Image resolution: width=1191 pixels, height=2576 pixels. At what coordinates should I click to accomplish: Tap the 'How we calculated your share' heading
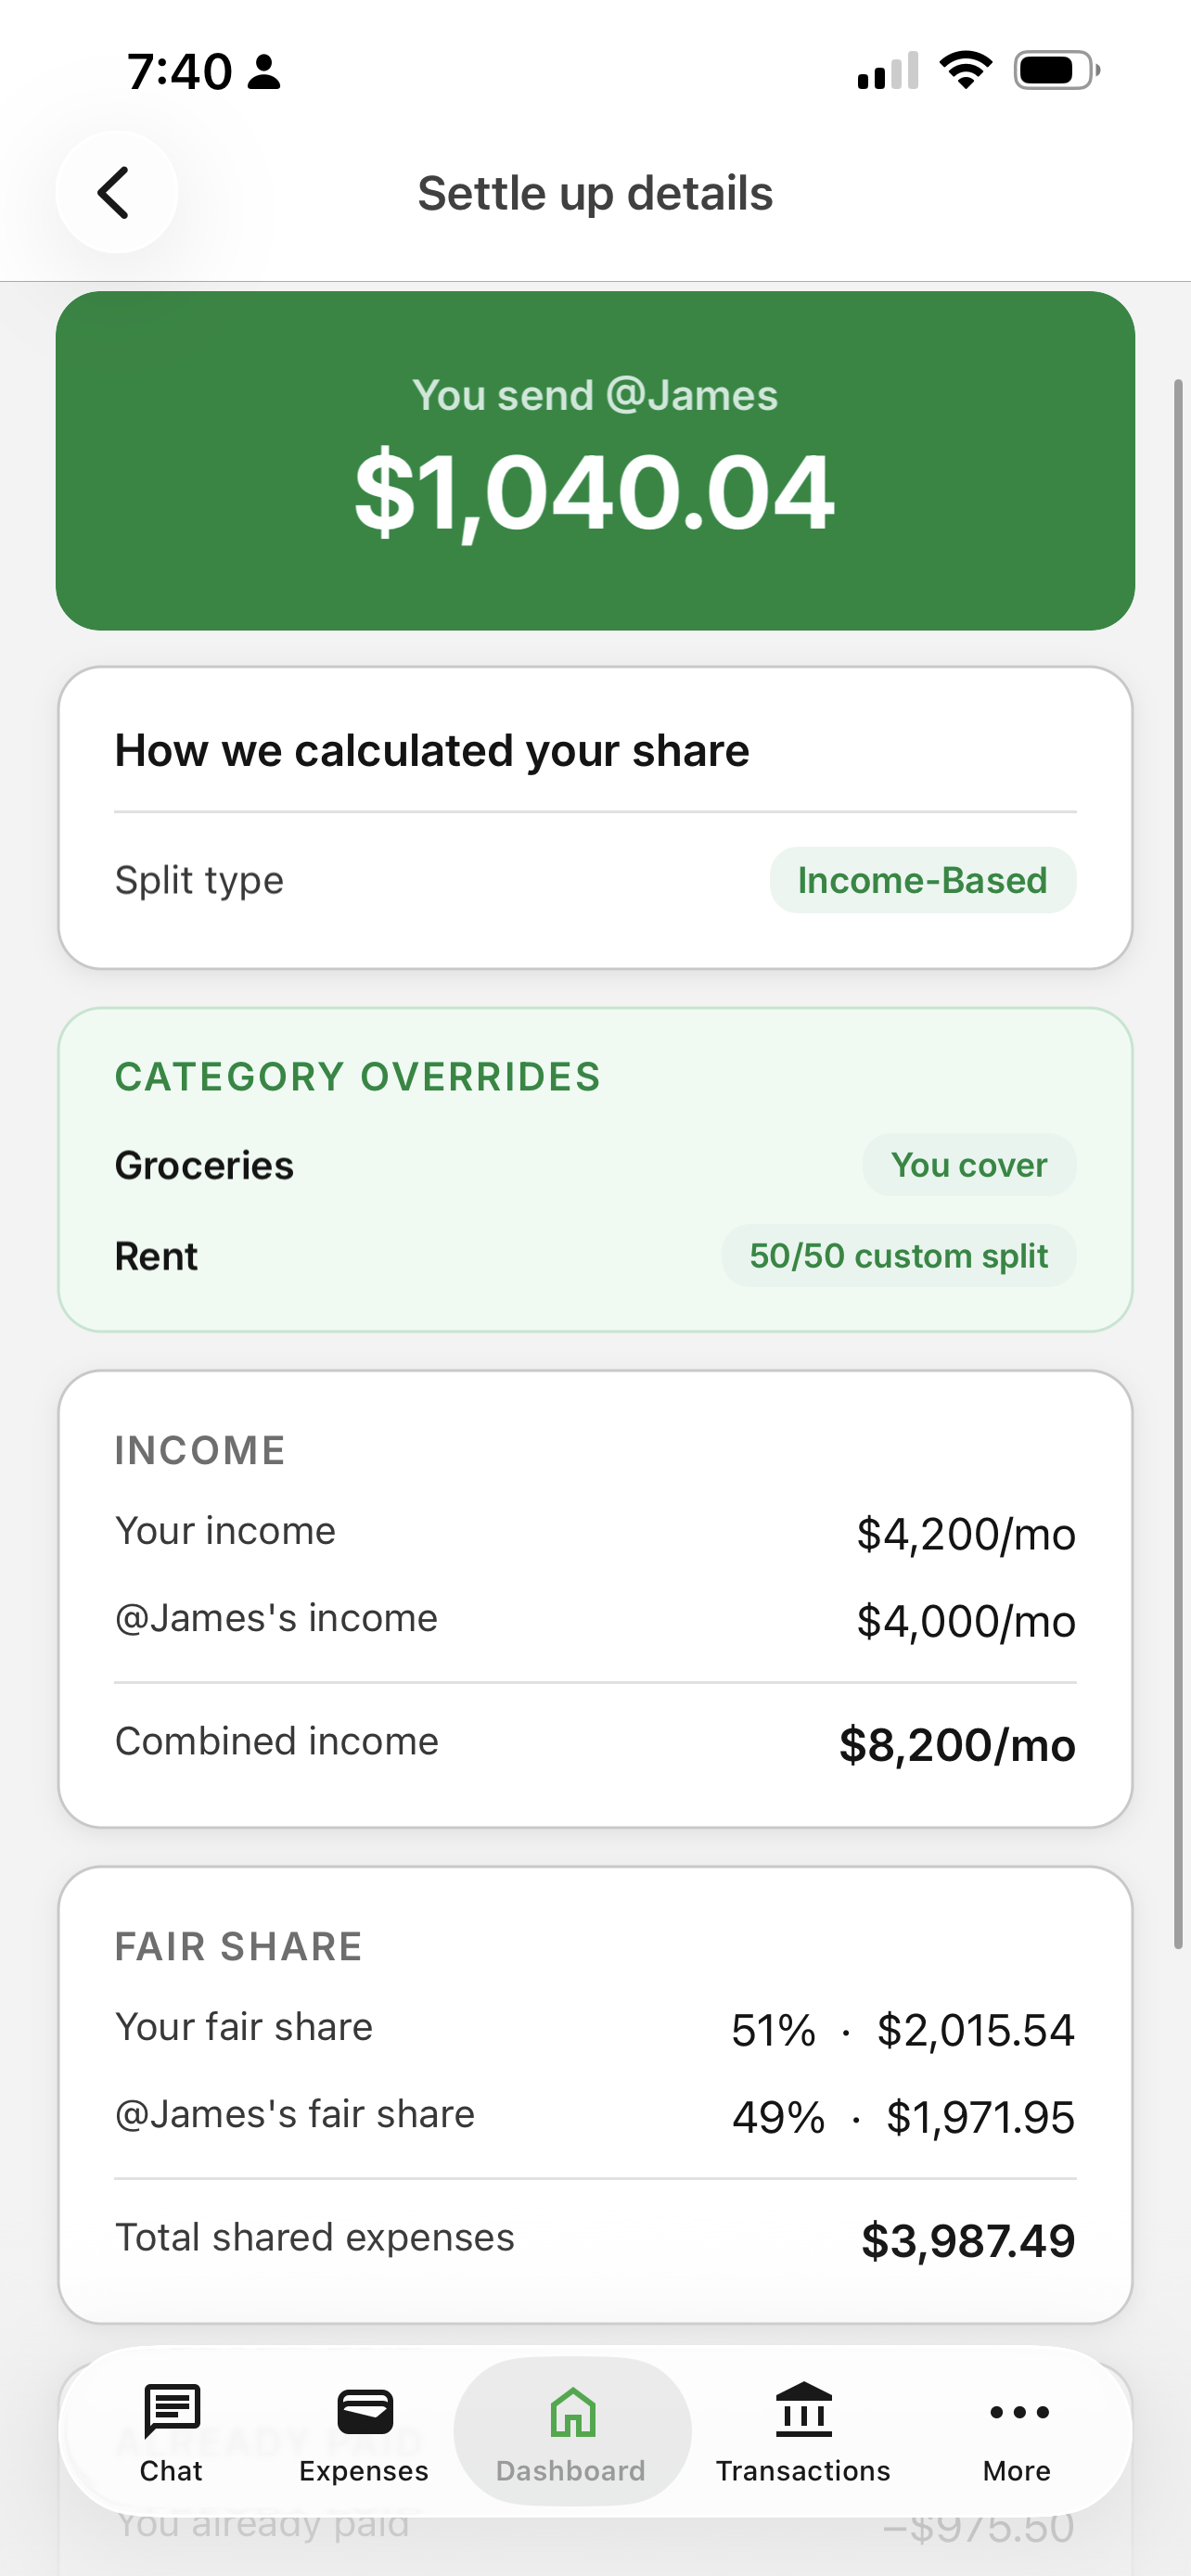[432, 751]
